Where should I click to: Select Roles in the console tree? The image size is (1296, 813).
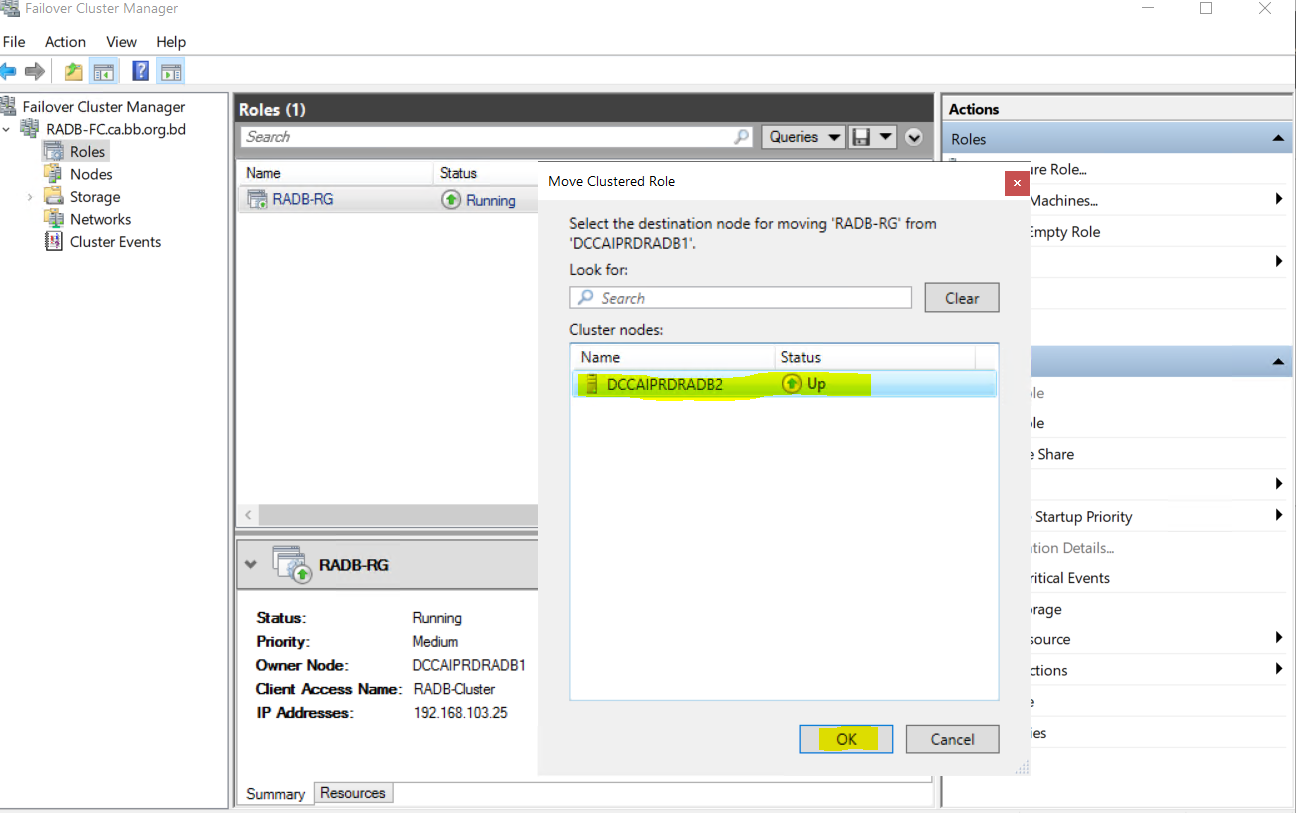[x=87, y=152]
